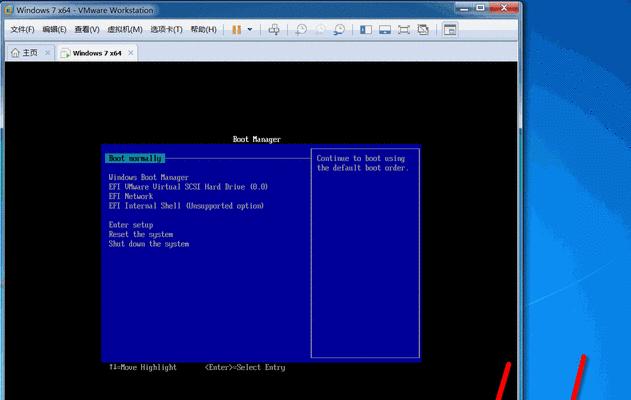Click the revert to snapshot icon
The image size is (631, 400).
320,30
